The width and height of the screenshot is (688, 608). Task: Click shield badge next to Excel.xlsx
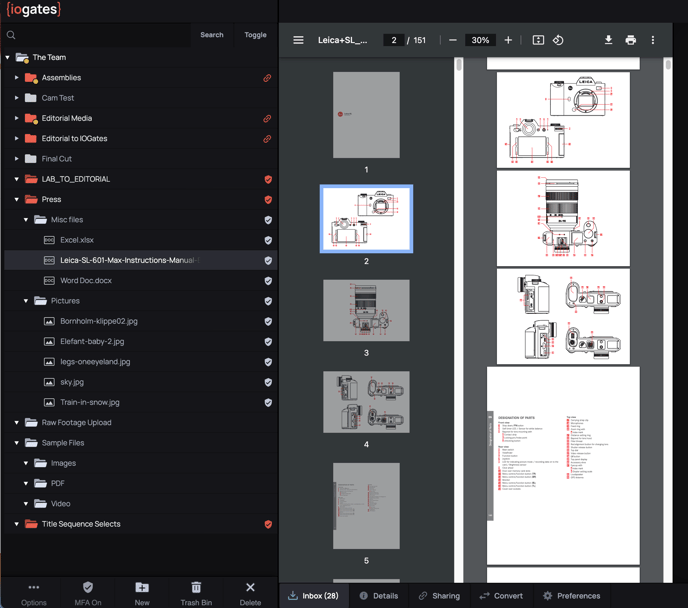[x=268, y=240]
